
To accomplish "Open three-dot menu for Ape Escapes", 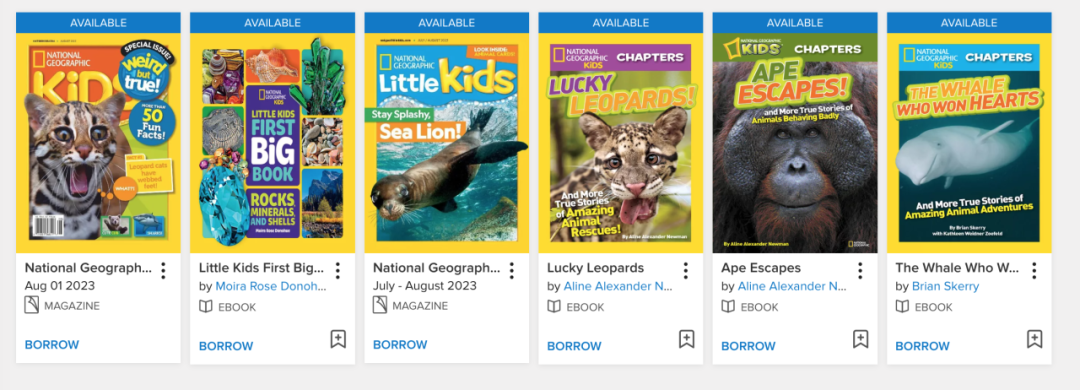I will click(860, 270).
